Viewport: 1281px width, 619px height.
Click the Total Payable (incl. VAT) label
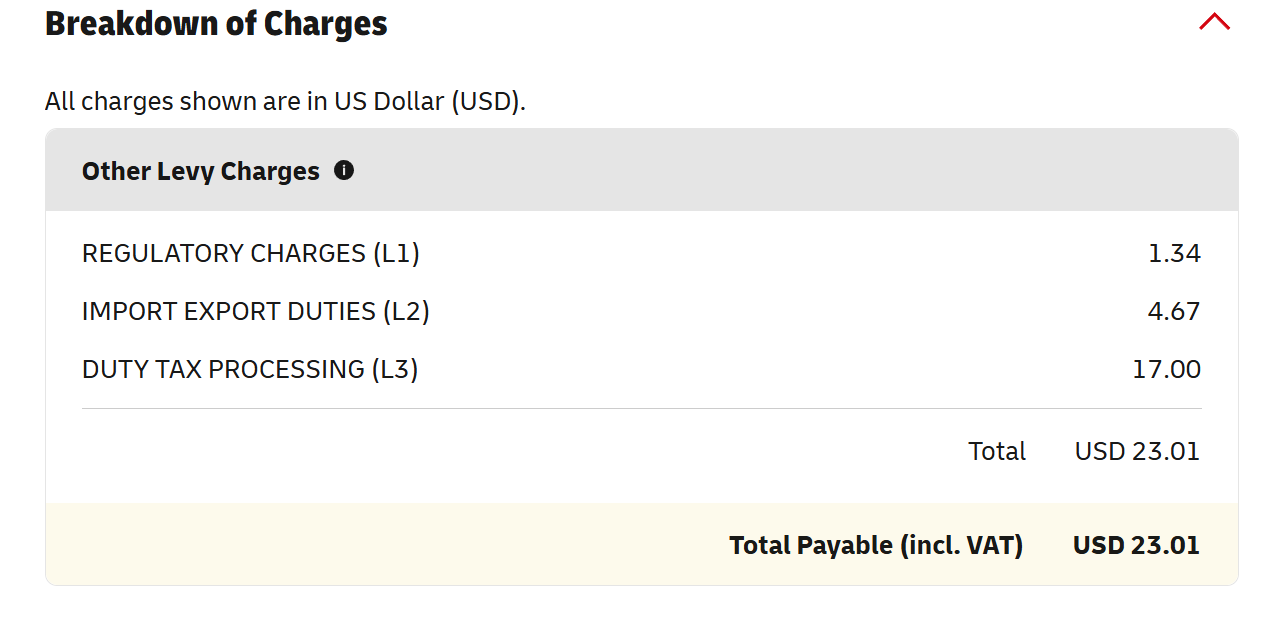tap(876, 546)
